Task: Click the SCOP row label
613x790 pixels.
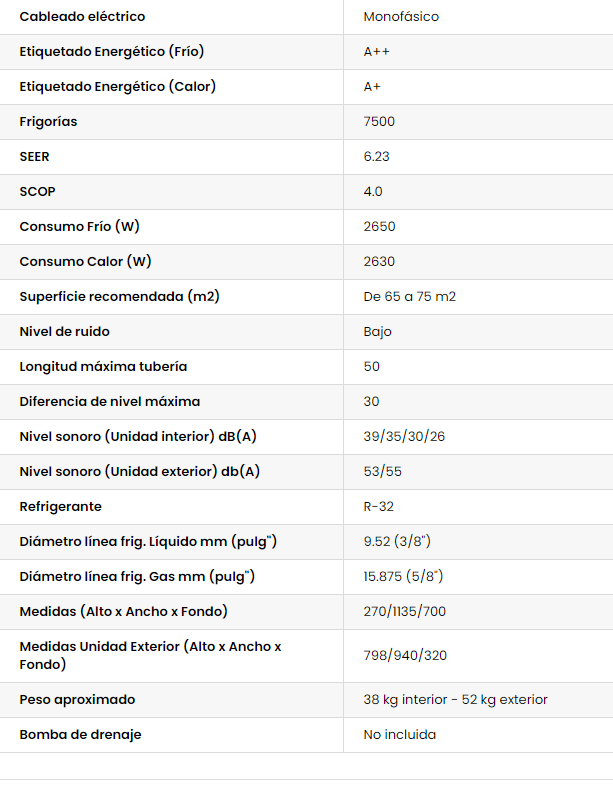Action: tap(34, 192)
